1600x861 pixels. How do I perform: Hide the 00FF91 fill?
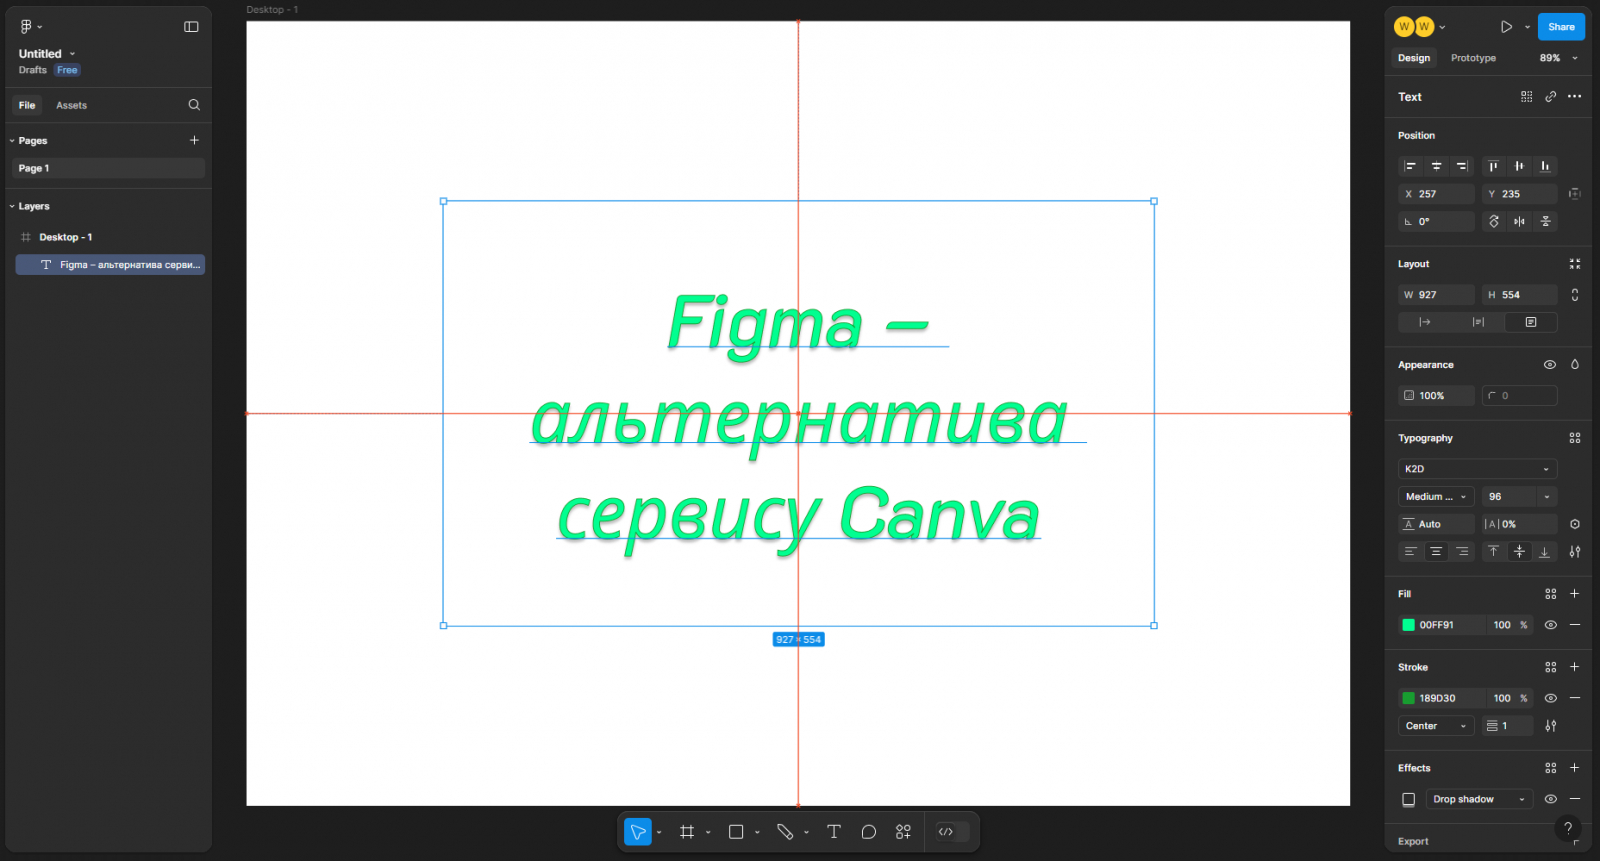[1551, 625]
